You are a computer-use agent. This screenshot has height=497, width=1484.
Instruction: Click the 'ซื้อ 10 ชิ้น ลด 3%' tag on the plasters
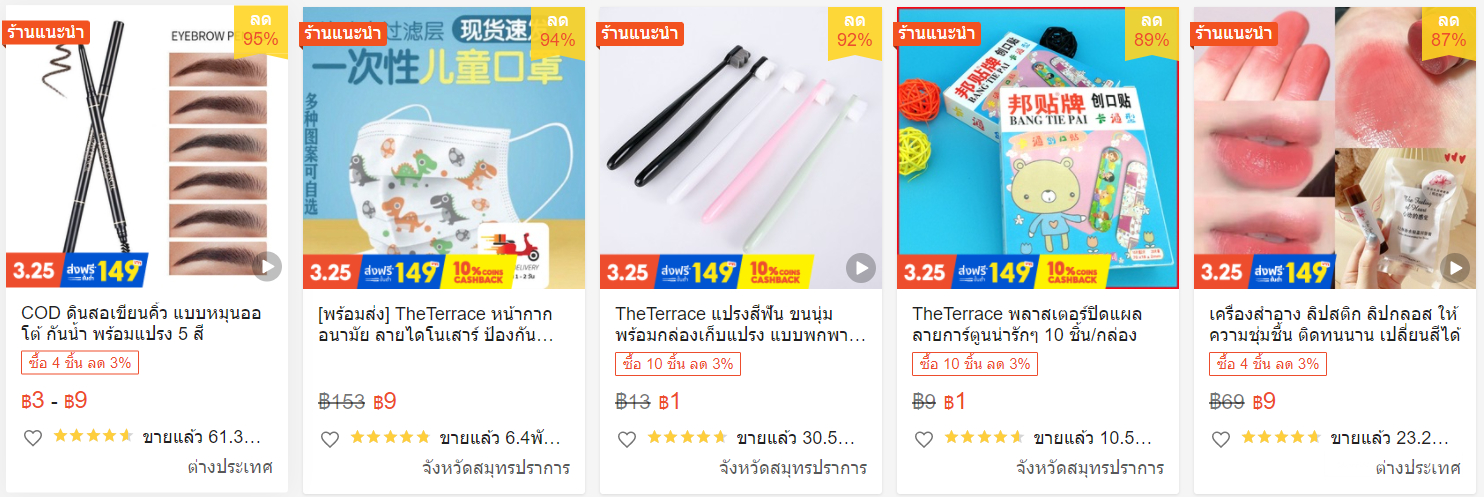[975, 363]
